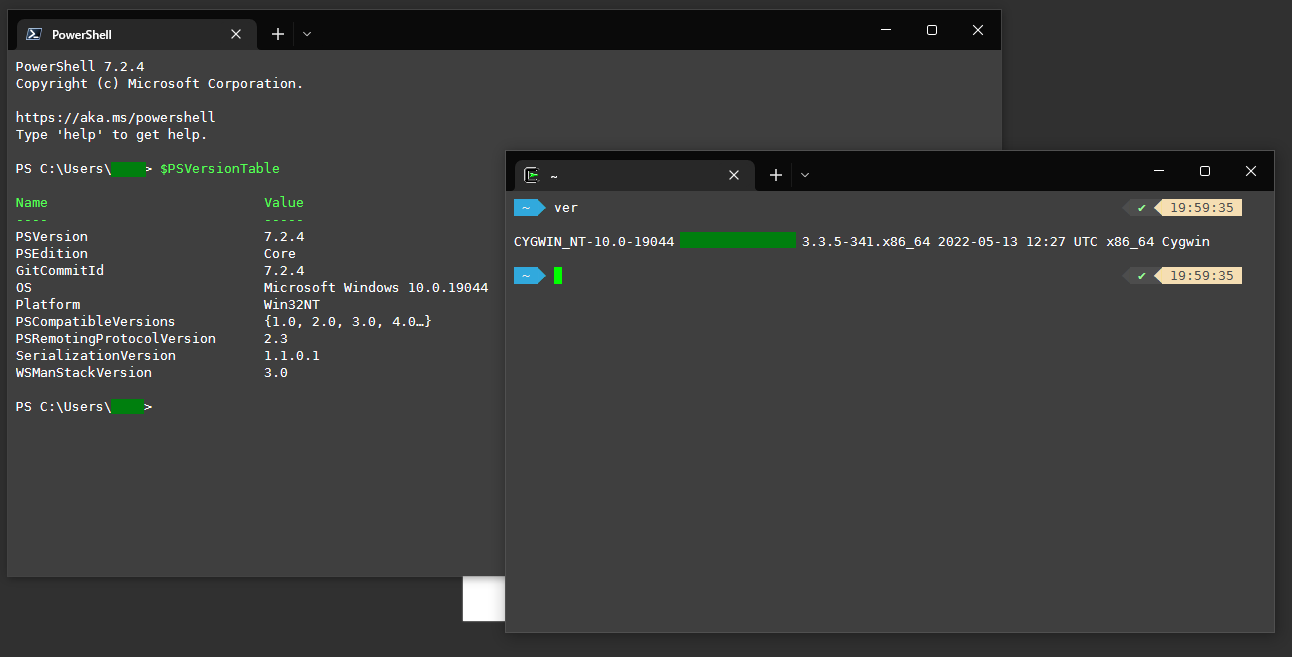
Task: Click the 3.3.5-341.x86_64 version text
Action: 866,242
